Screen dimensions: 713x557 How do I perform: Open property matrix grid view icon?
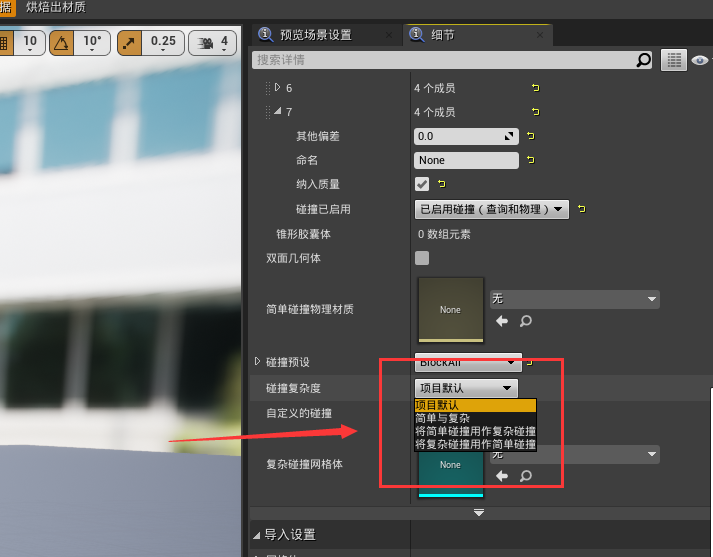[675, 60]
